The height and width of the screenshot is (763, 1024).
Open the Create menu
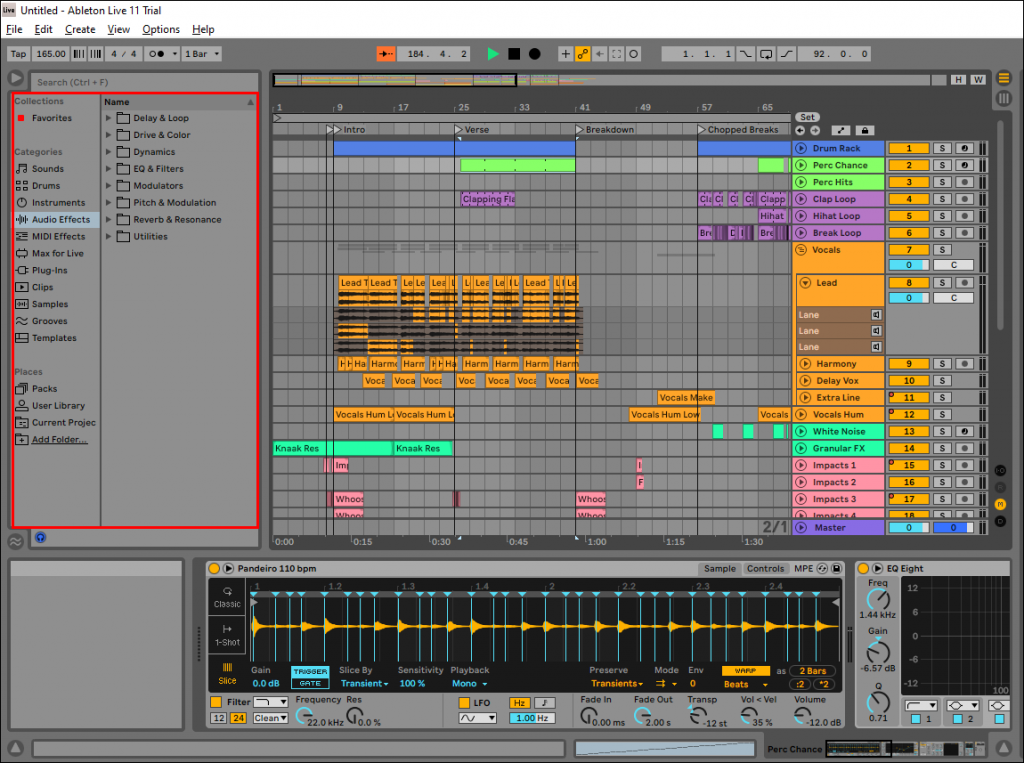coord(80,29)
